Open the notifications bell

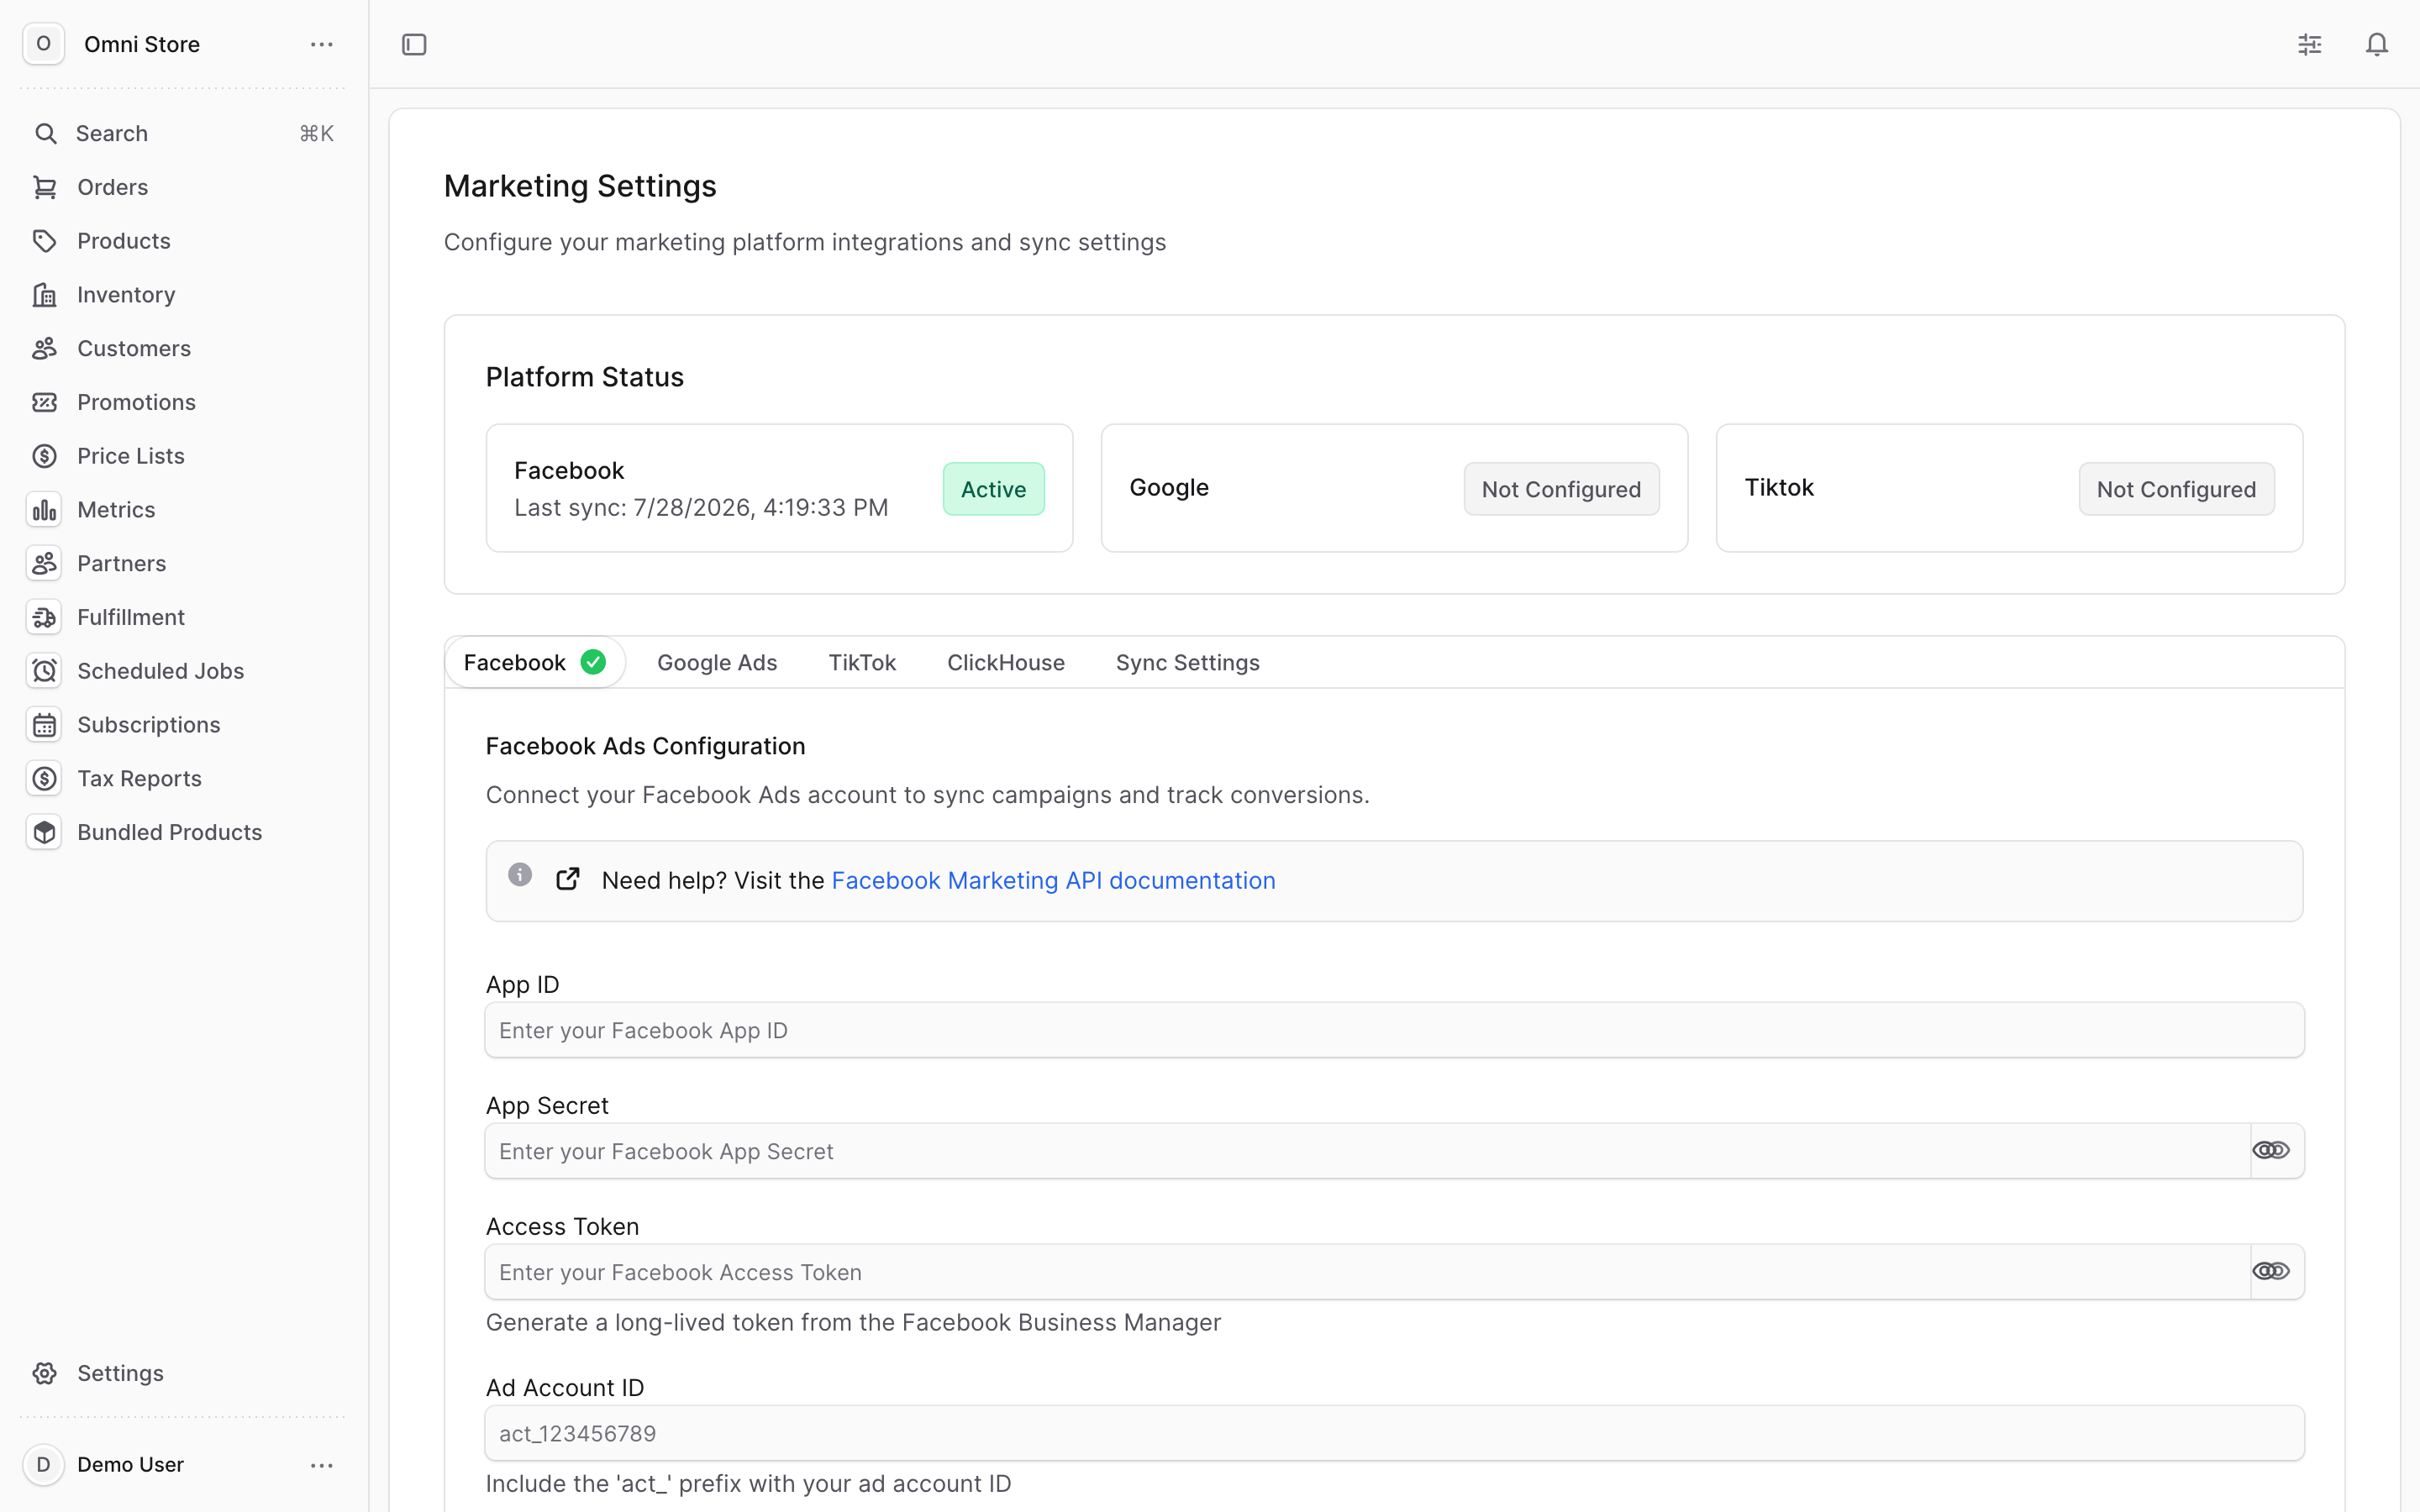point(2377,44)
